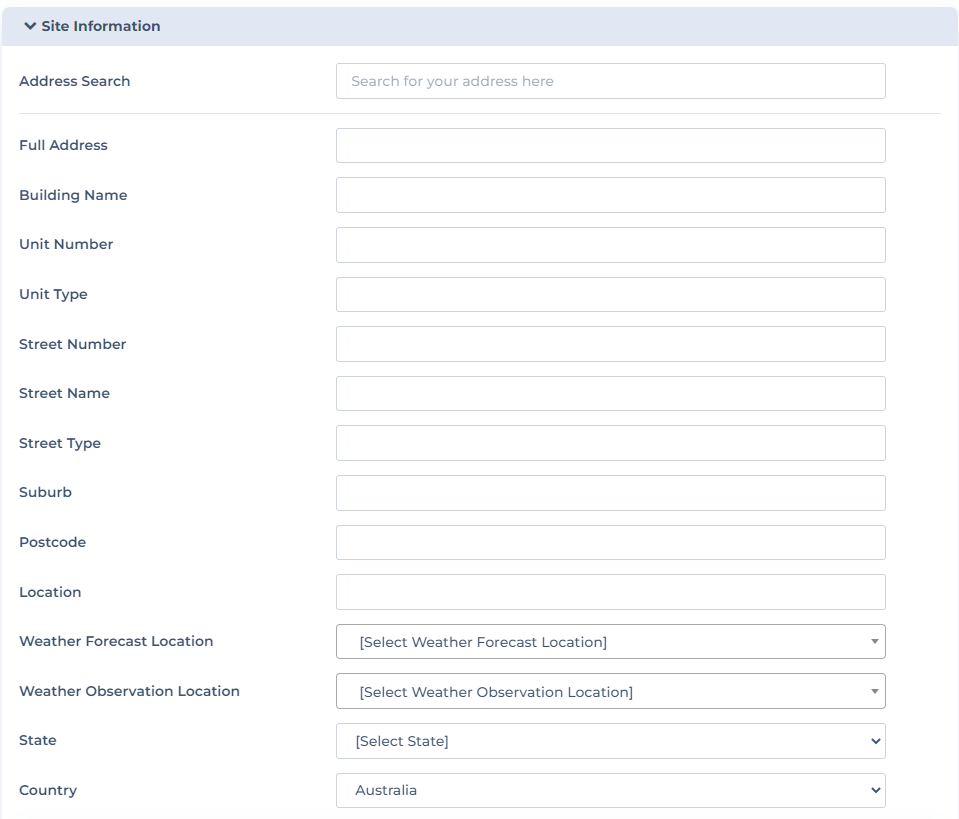
Task: Open the Weather Observation Location dropdown
Action: [x=610, y=691]
